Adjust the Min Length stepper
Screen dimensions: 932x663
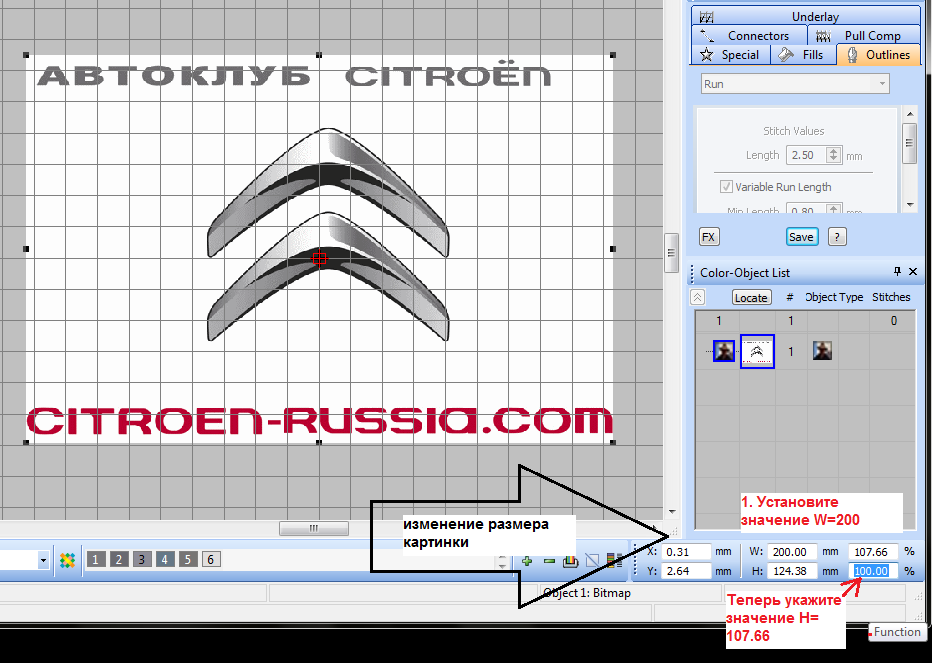[833, 209]
